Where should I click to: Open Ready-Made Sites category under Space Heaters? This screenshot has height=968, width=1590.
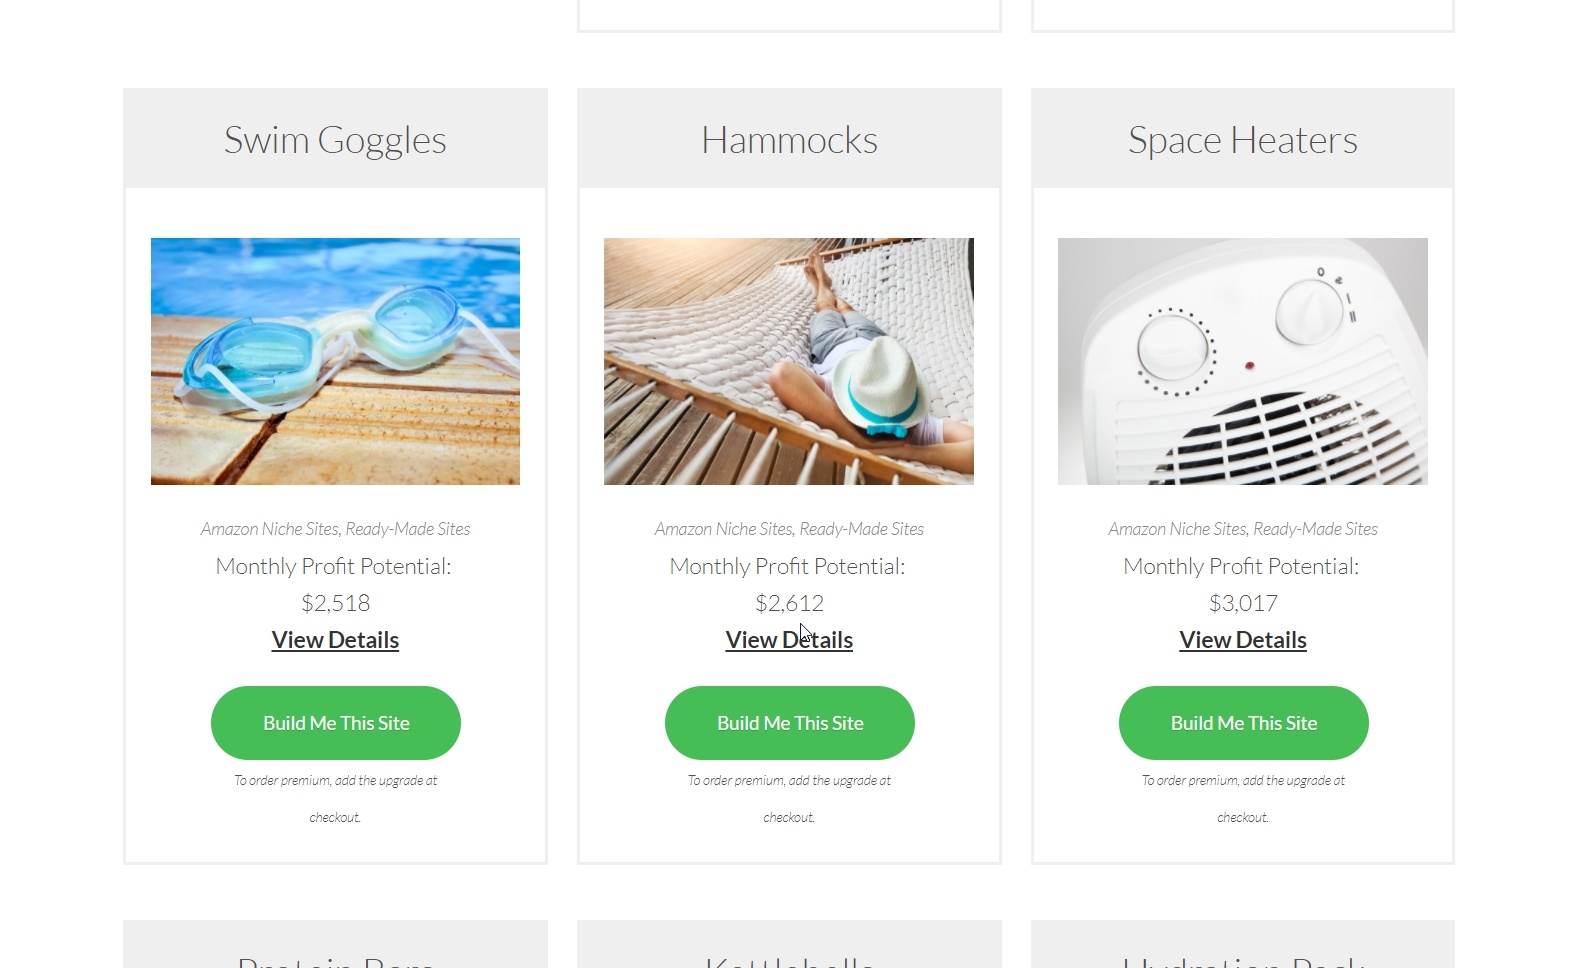(x=1316, y=529)
